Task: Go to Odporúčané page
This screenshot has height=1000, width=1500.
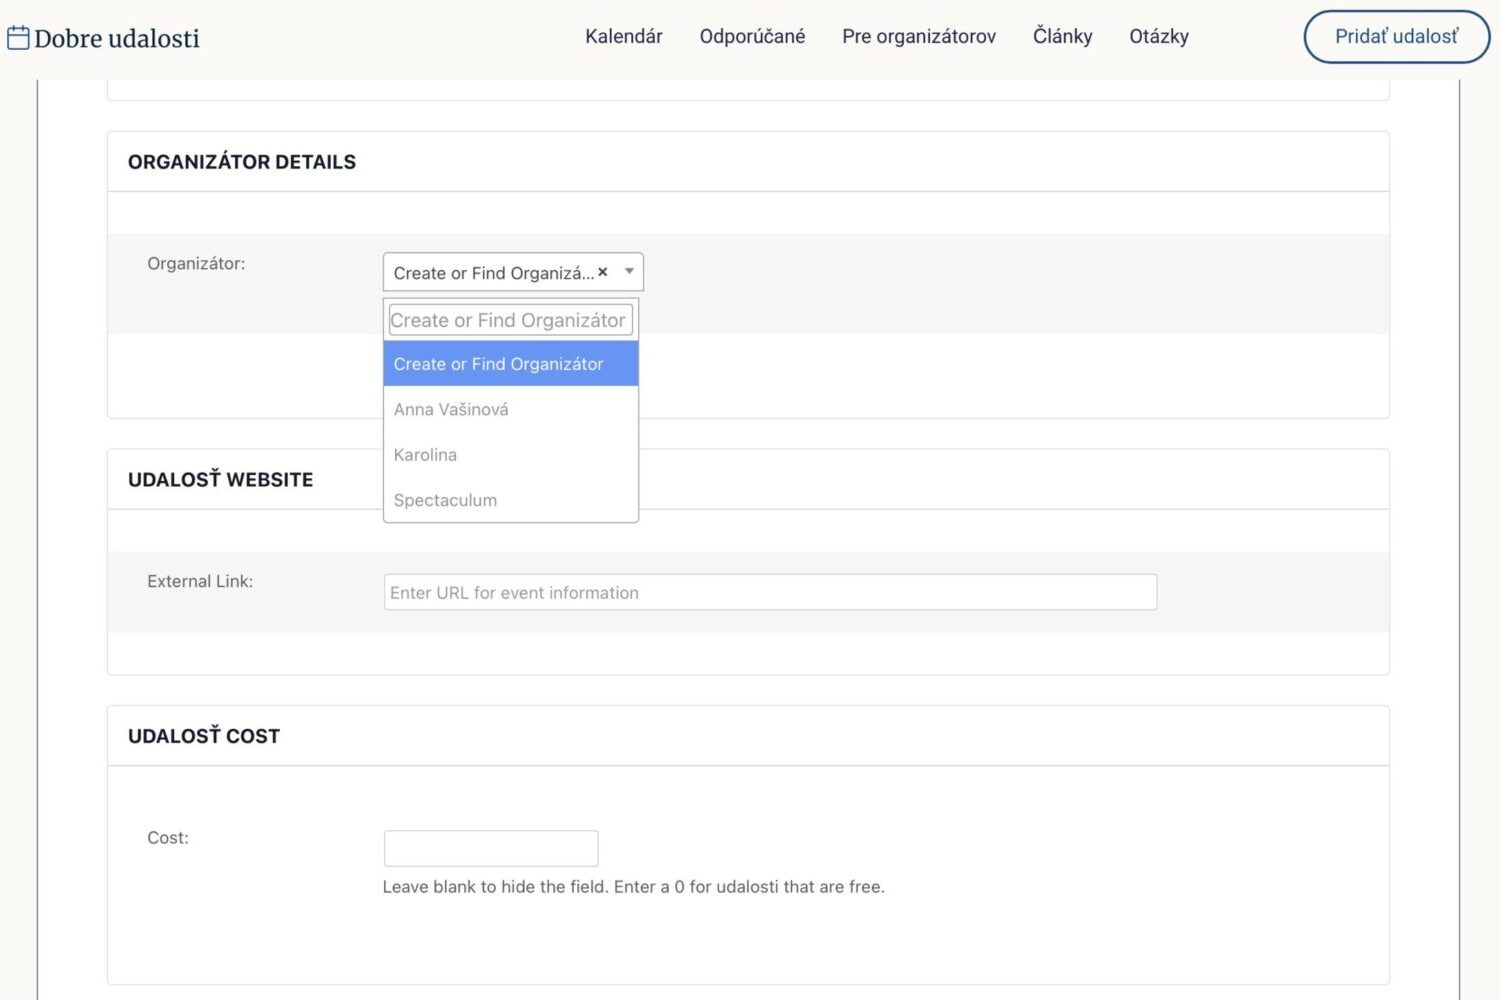Action: 752,36
